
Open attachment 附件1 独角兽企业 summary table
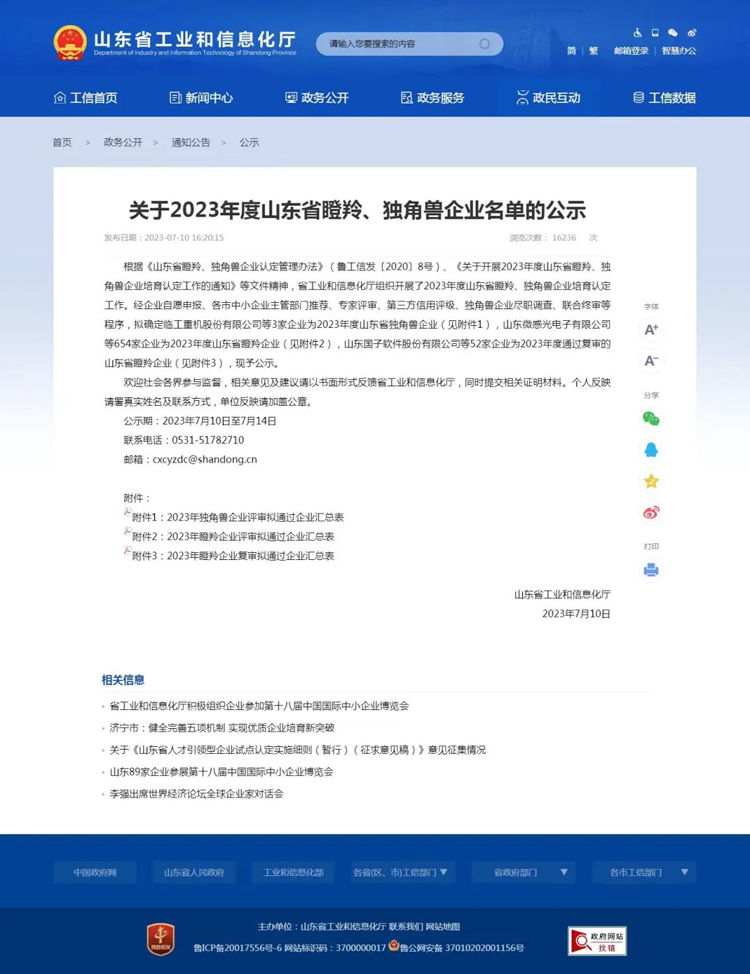(237, 517)
